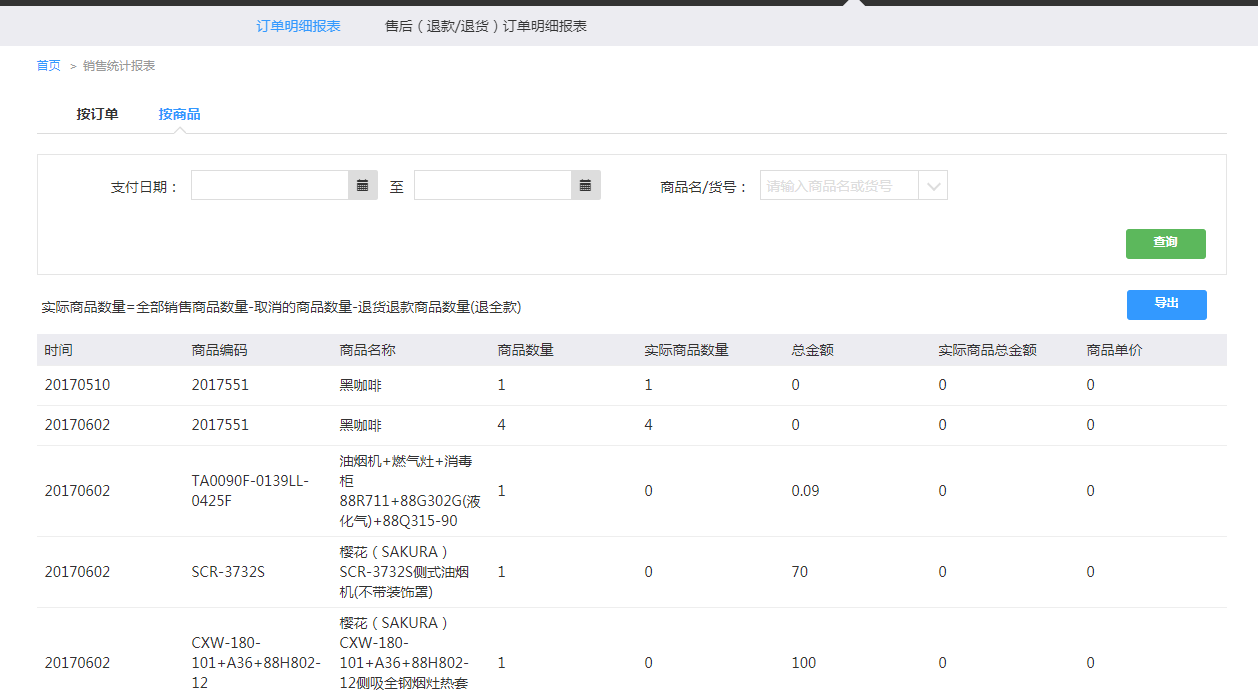
Task: Click the 时间 column header
Action: pyautogui.click(x=59, y=350)
